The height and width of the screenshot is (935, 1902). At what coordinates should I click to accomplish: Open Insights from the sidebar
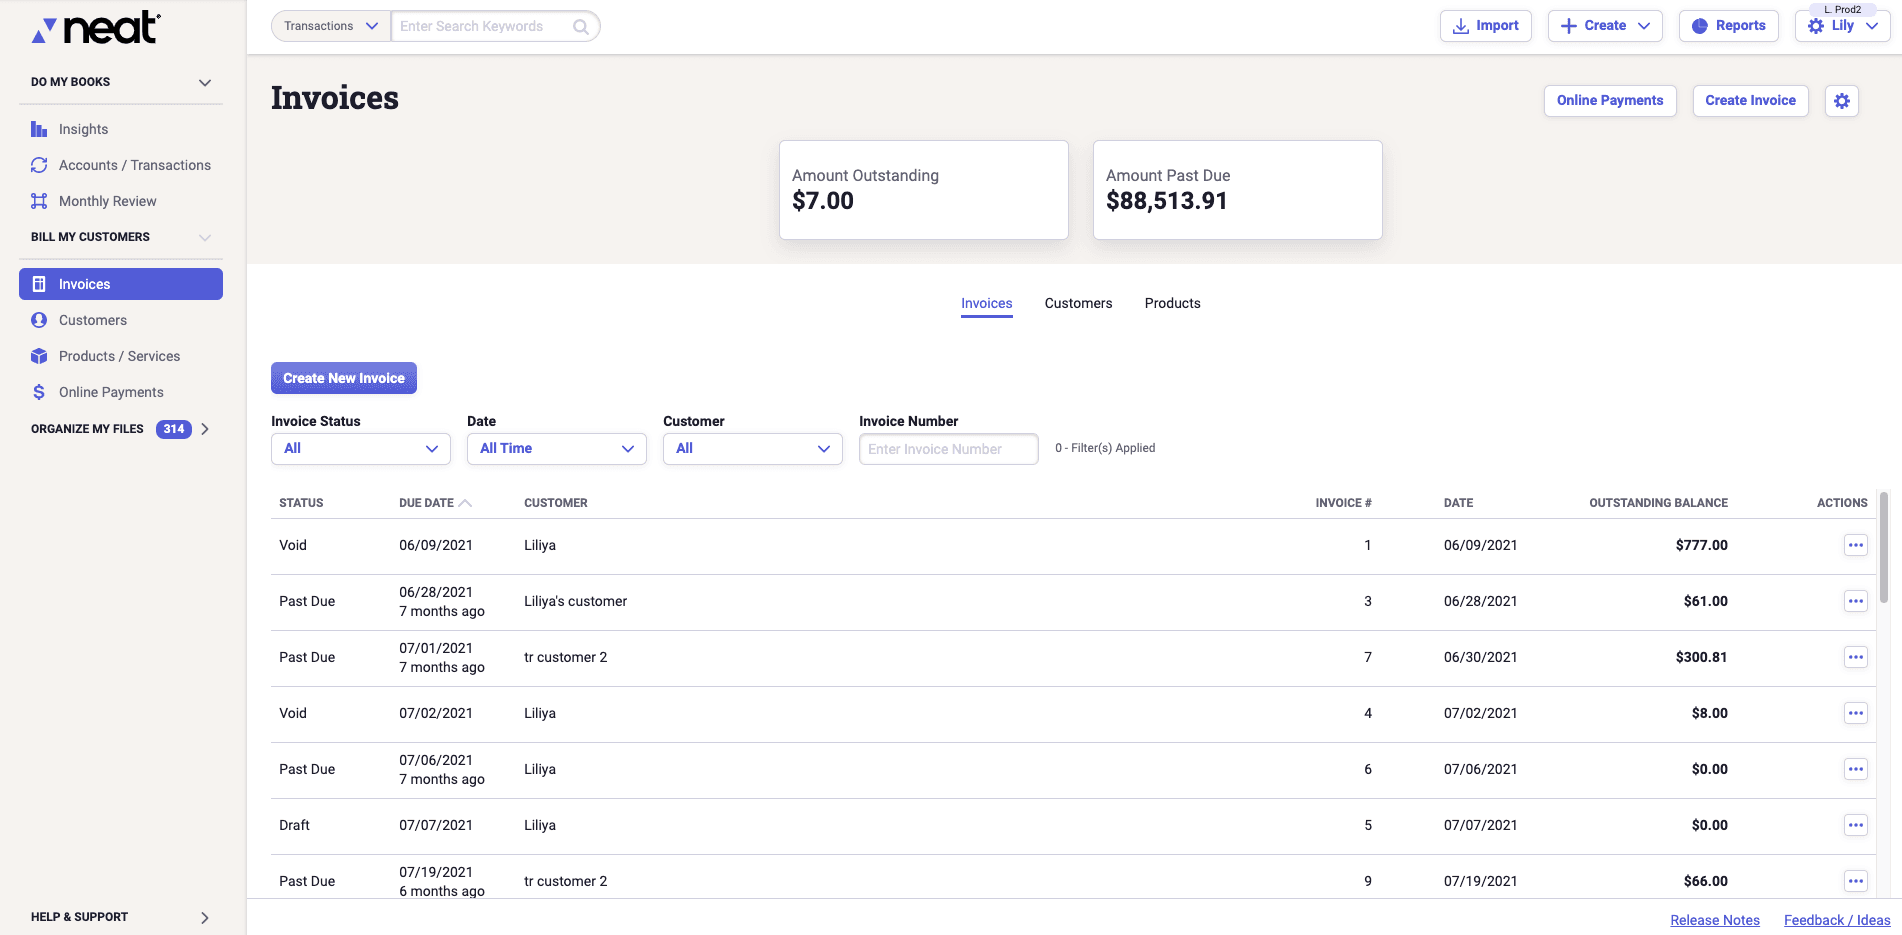coord(83,129)
